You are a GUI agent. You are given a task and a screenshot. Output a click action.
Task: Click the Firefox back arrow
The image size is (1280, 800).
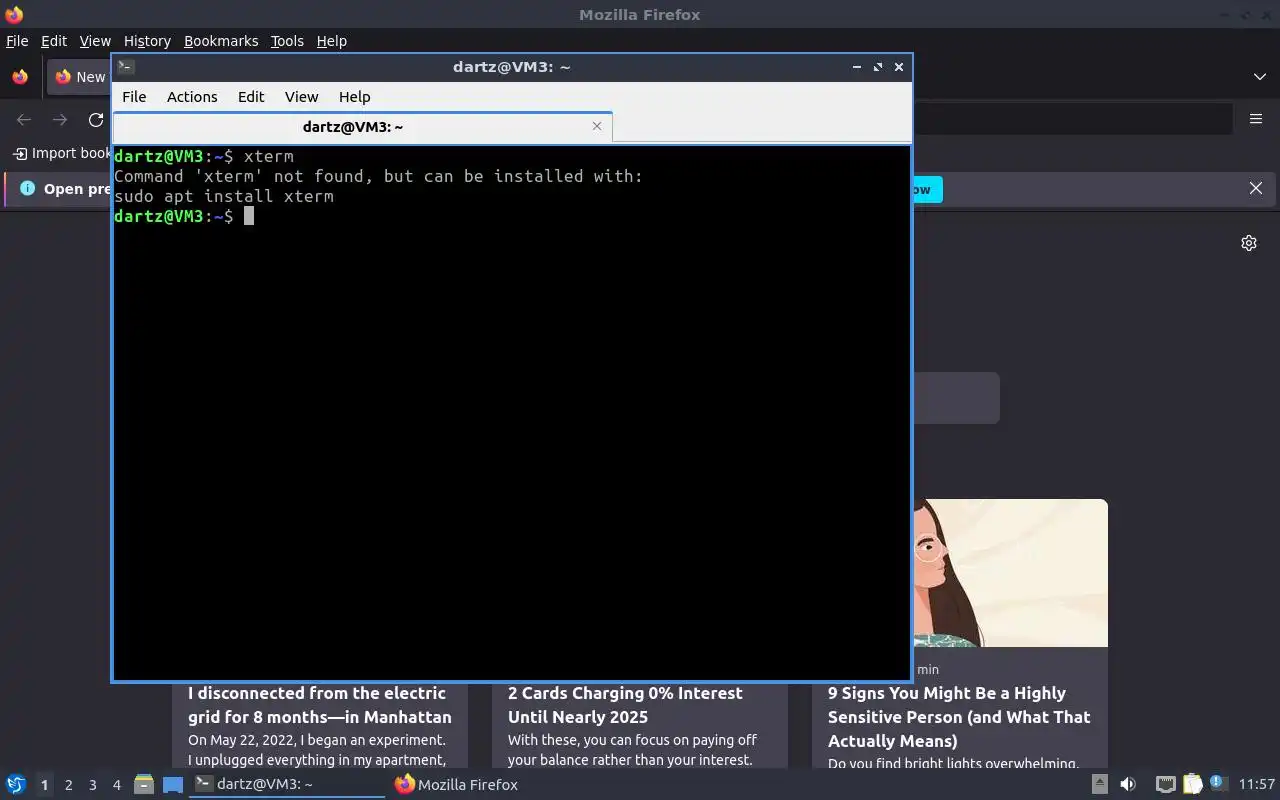click(24, 120)
